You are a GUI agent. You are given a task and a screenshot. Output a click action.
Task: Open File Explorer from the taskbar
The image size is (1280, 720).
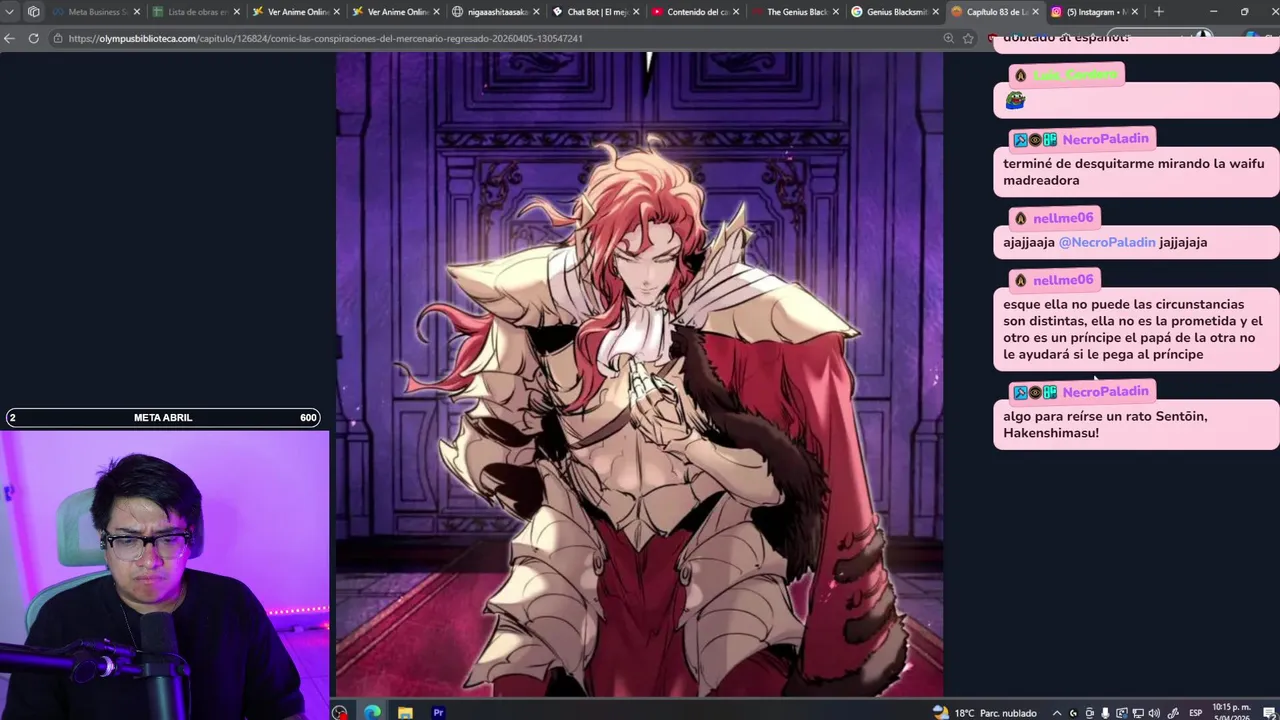coord(405,713)
